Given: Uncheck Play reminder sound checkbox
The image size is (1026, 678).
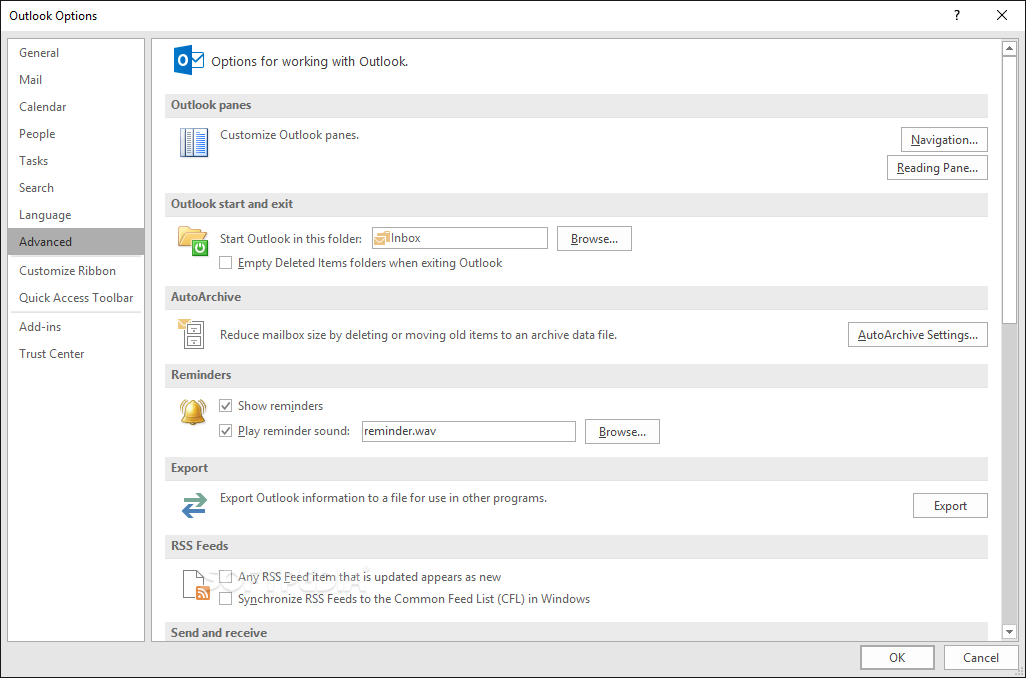Looking at the screenshot, I should [x=226, y=431].
